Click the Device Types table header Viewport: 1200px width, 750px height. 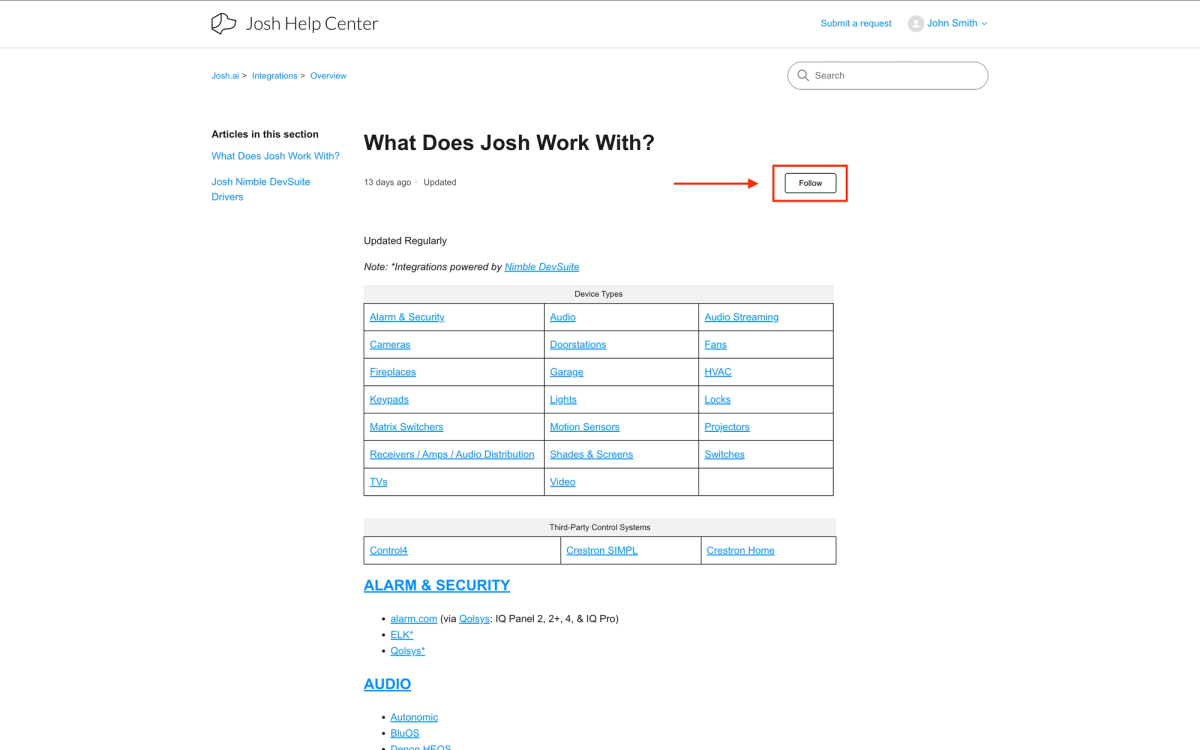click(x=598, y=294)
